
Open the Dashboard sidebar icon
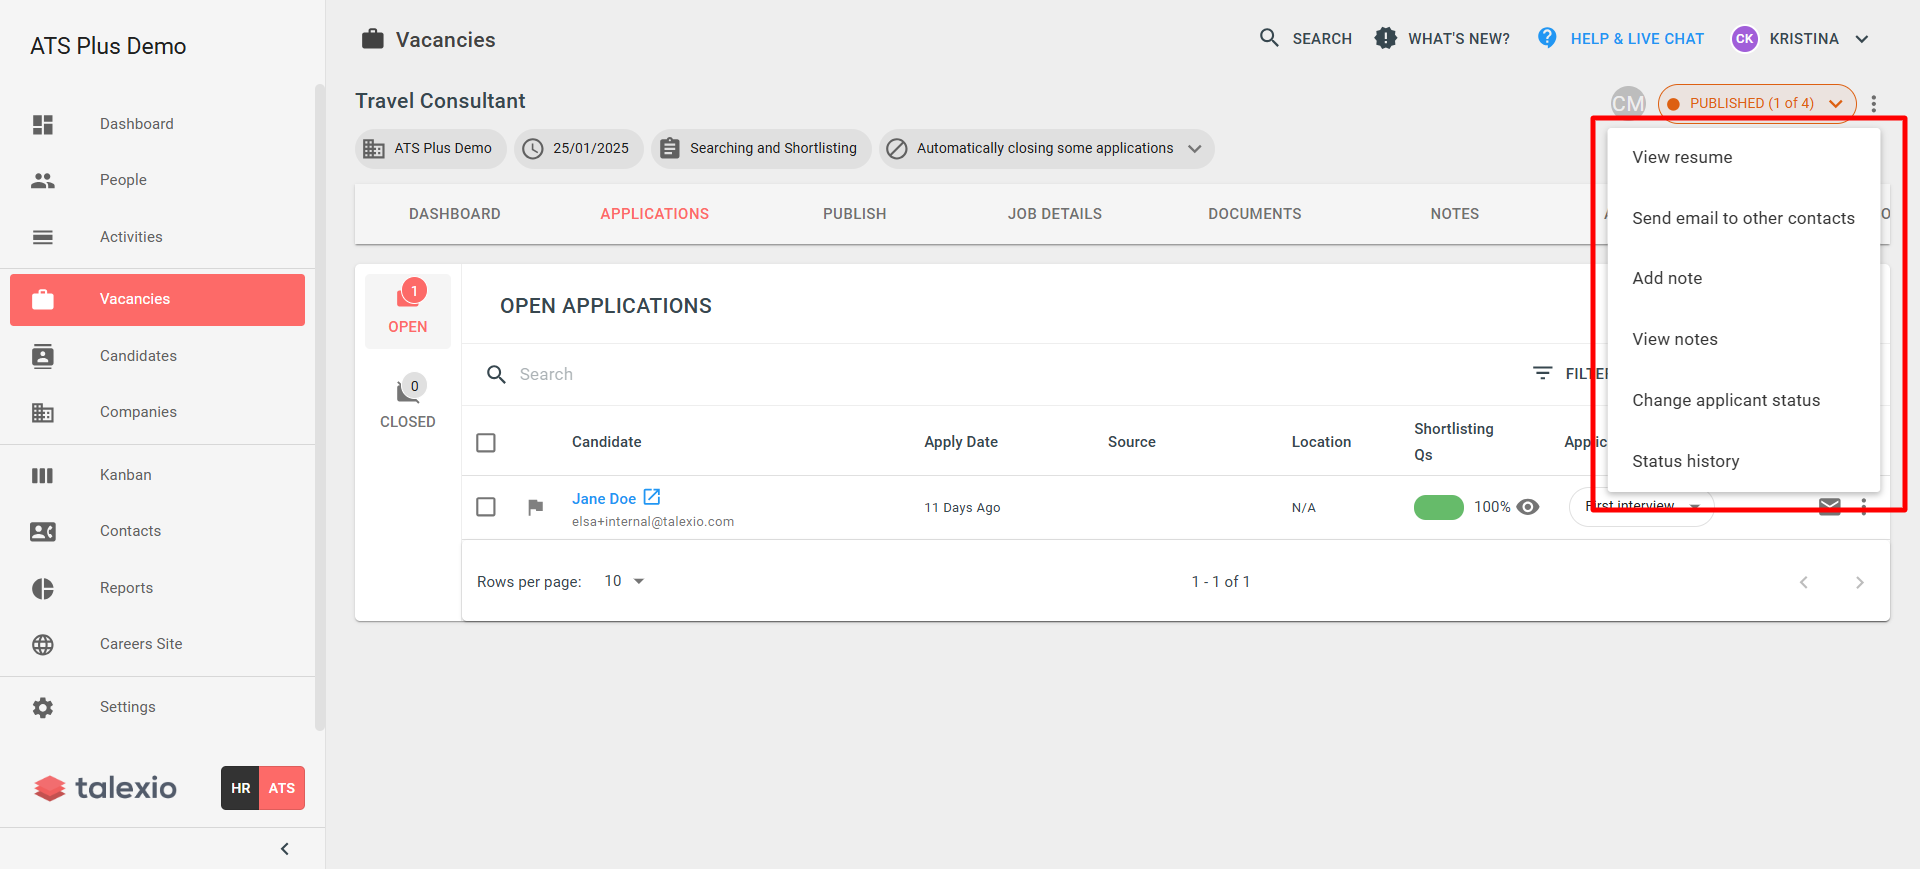(x=43, y=124)
